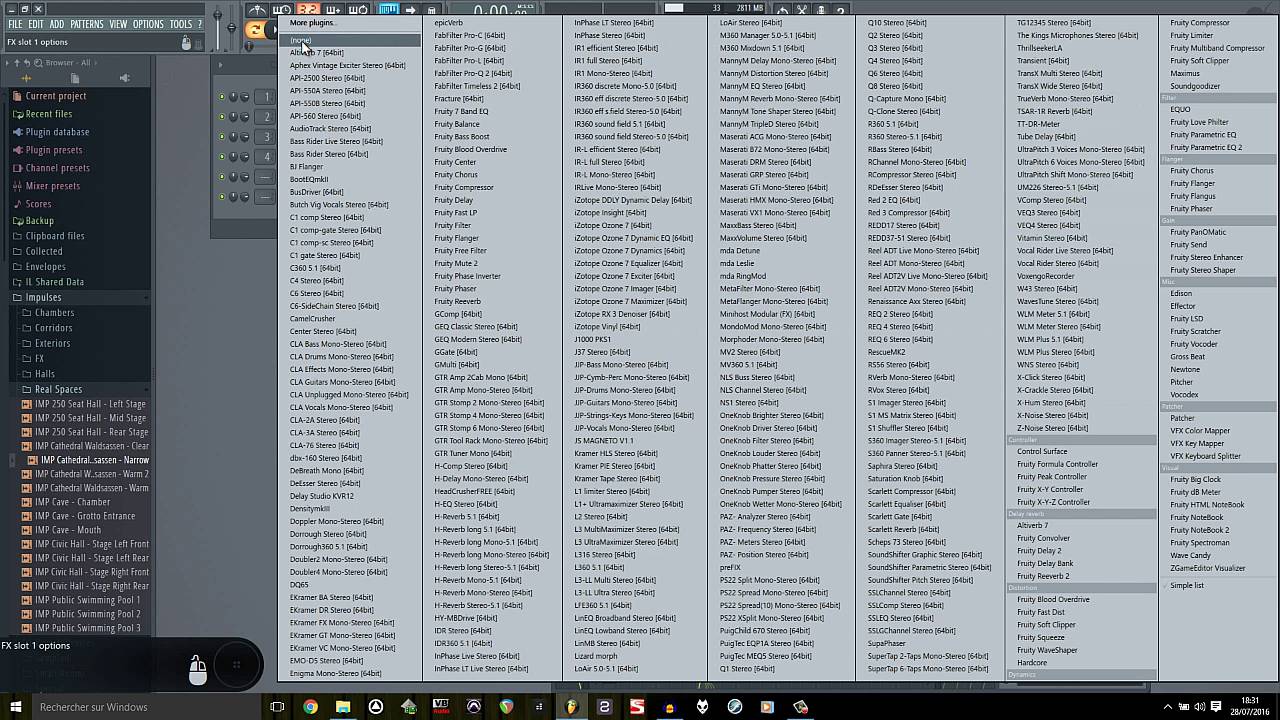Pick ZGameEditor Visualizer

click(x=1208, y=568)
